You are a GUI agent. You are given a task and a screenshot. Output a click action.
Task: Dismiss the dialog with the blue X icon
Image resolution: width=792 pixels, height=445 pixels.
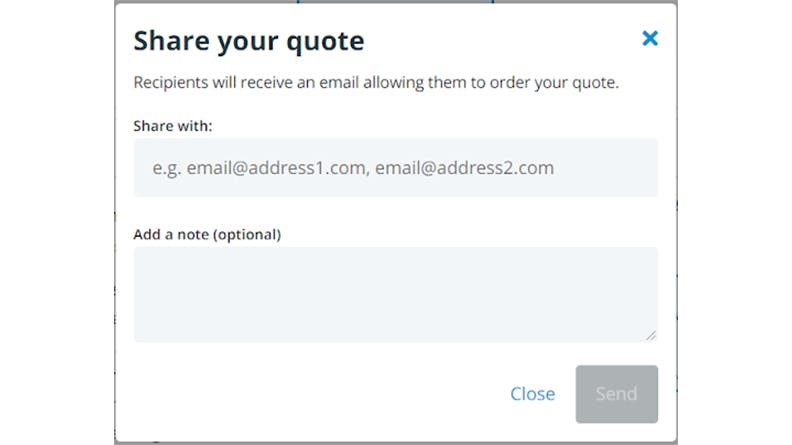650,39
